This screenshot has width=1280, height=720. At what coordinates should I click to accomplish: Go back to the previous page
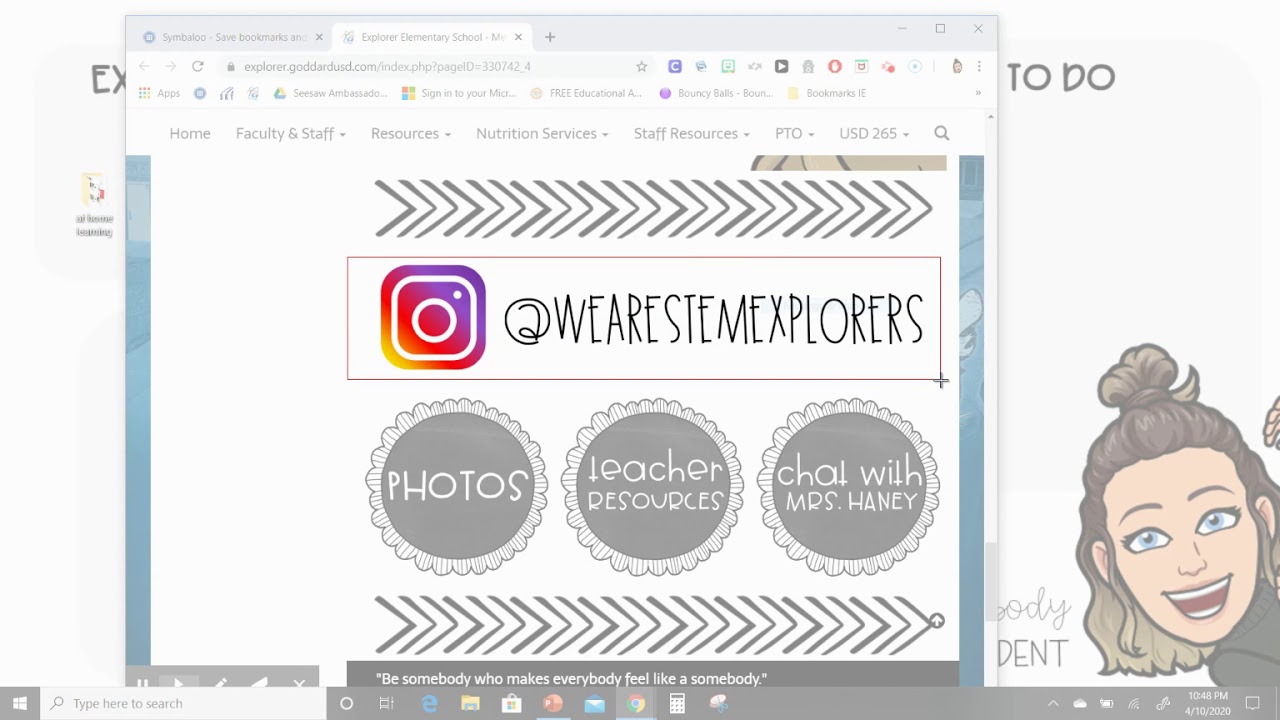pyautogui.click(x=144, y=66)
